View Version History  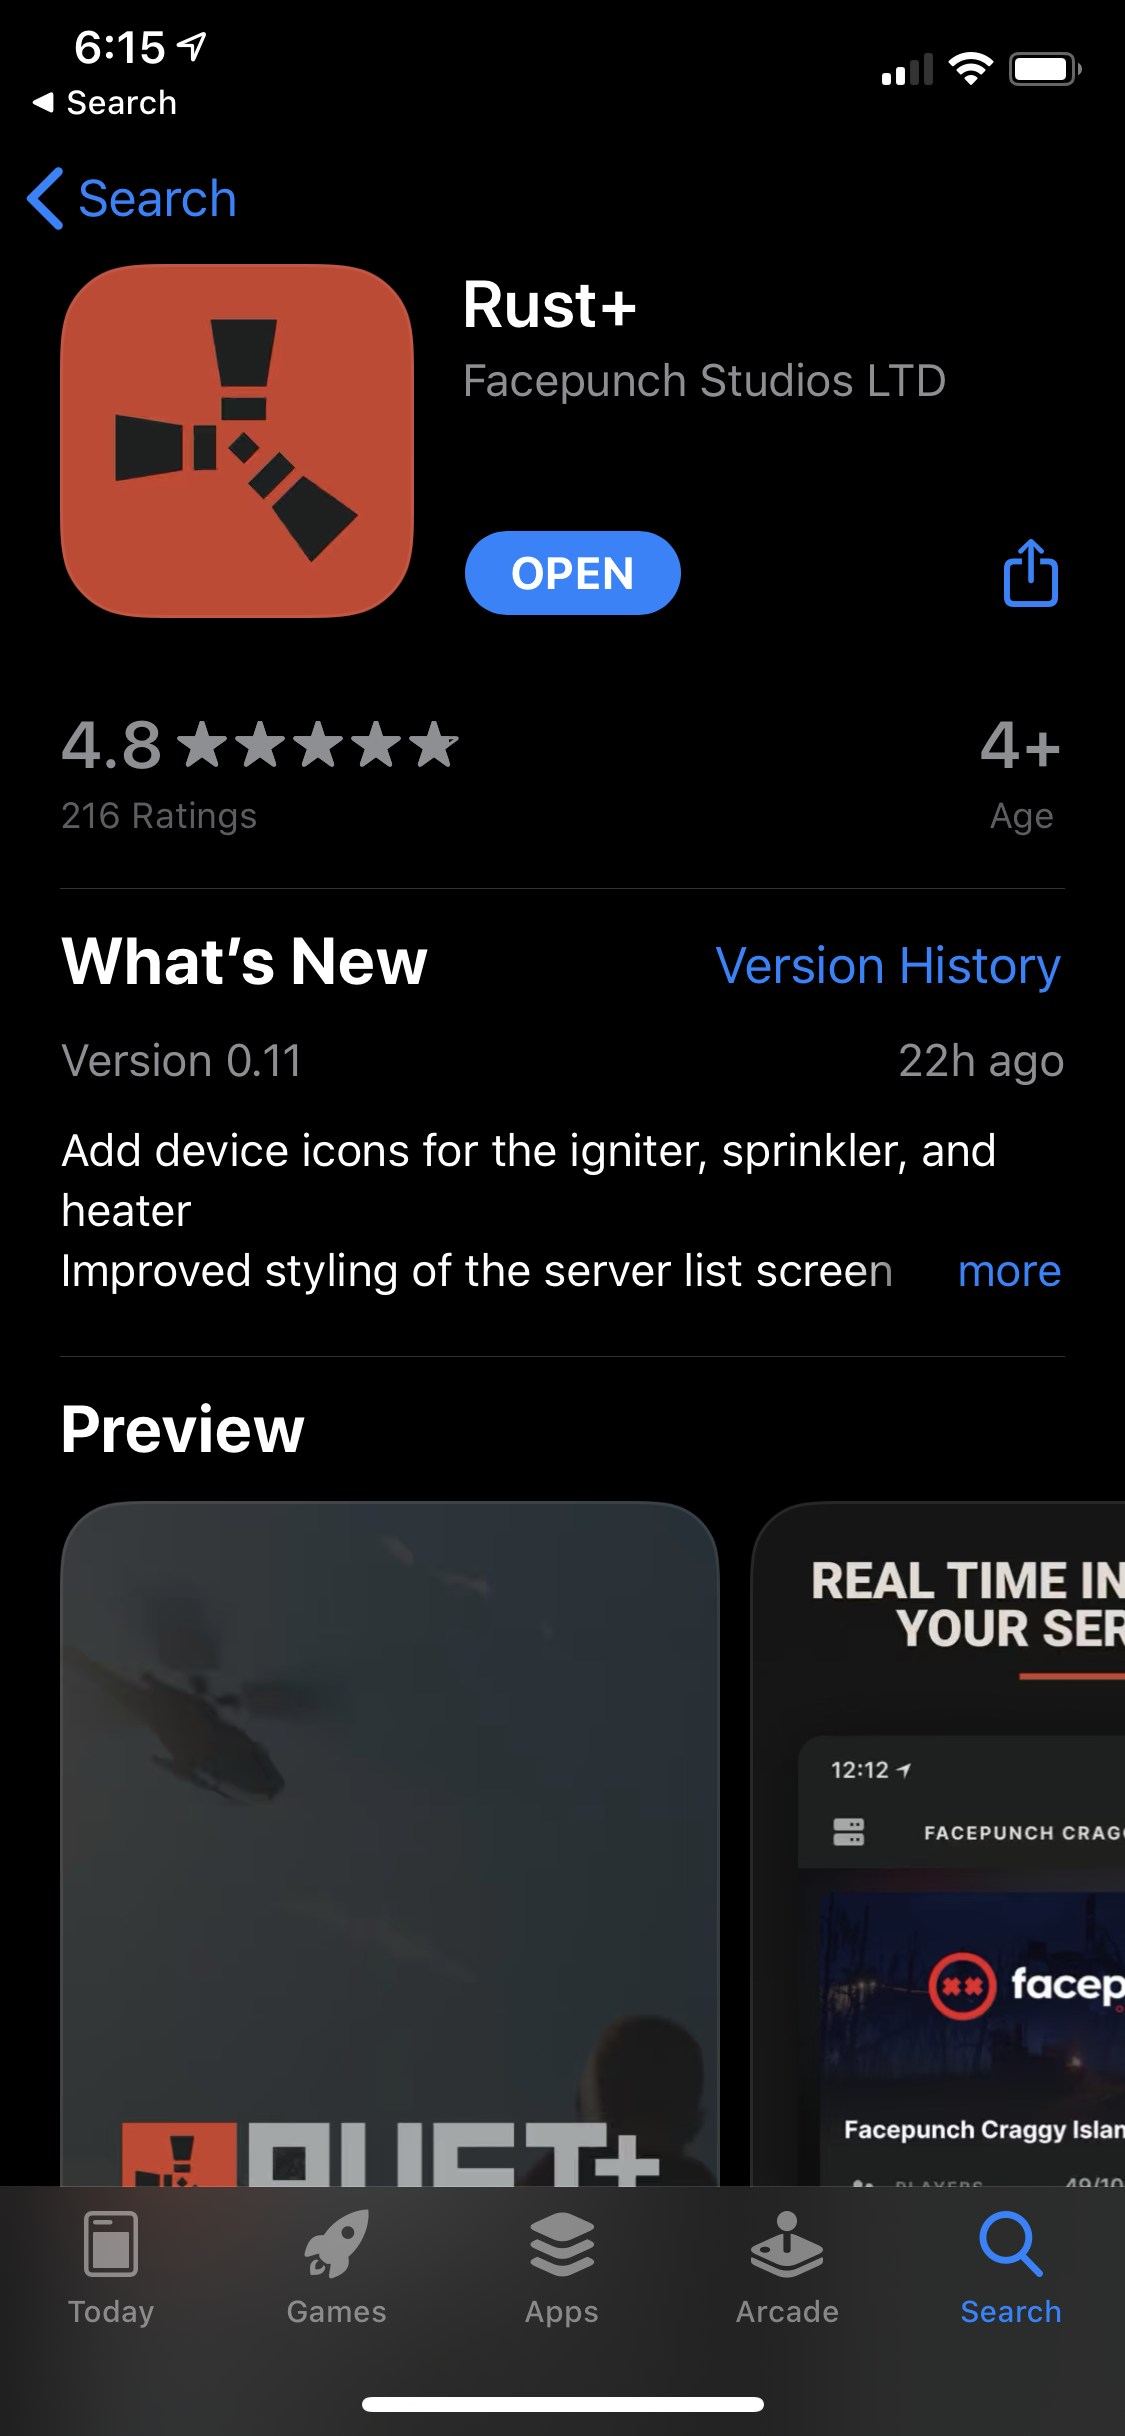pos(888,966)
